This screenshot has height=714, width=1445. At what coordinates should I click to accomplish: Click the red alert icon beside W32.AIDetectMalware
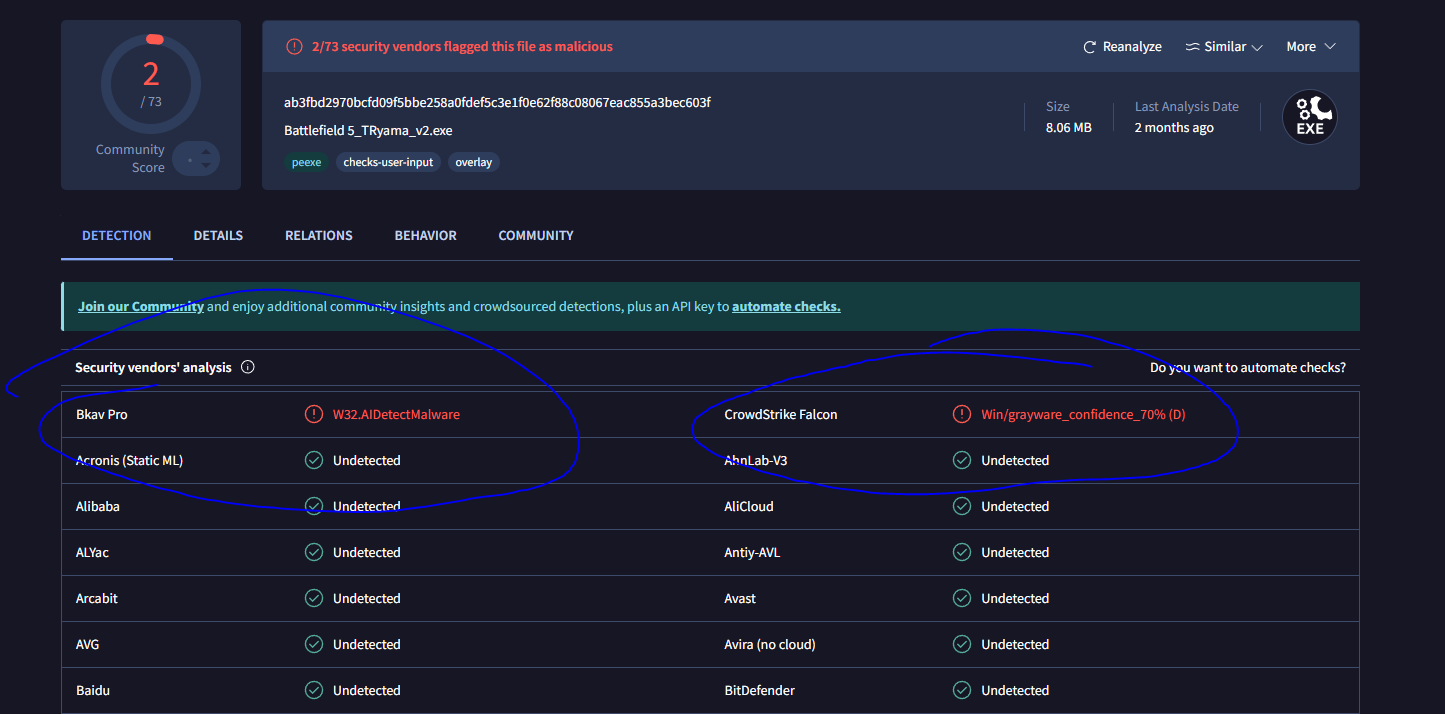tap(313, 414)
